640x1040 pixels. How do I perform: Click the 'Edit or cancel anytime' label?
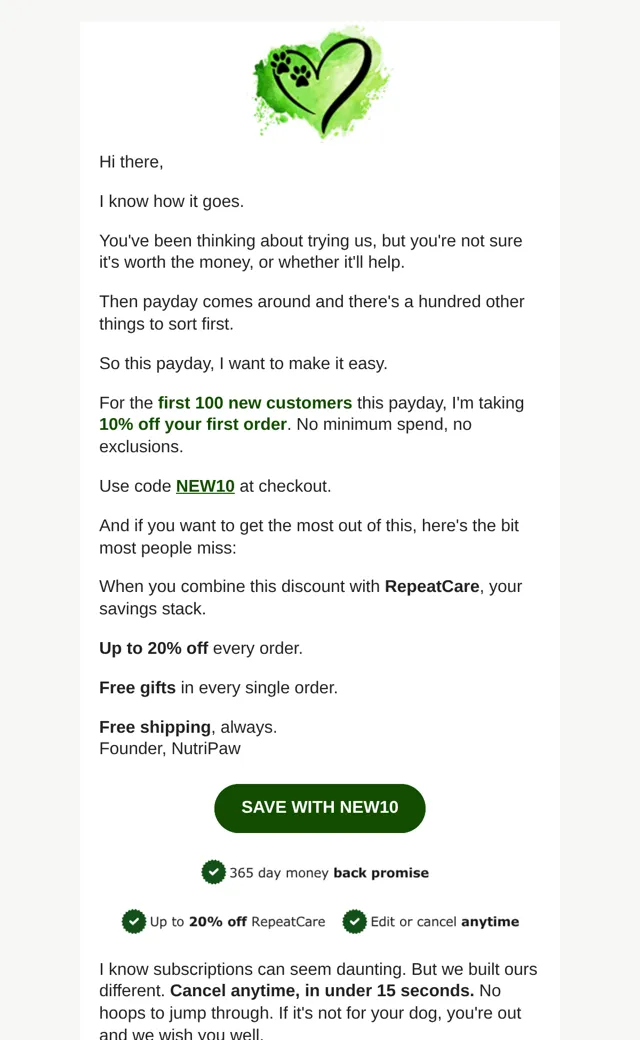click(444, 922)
